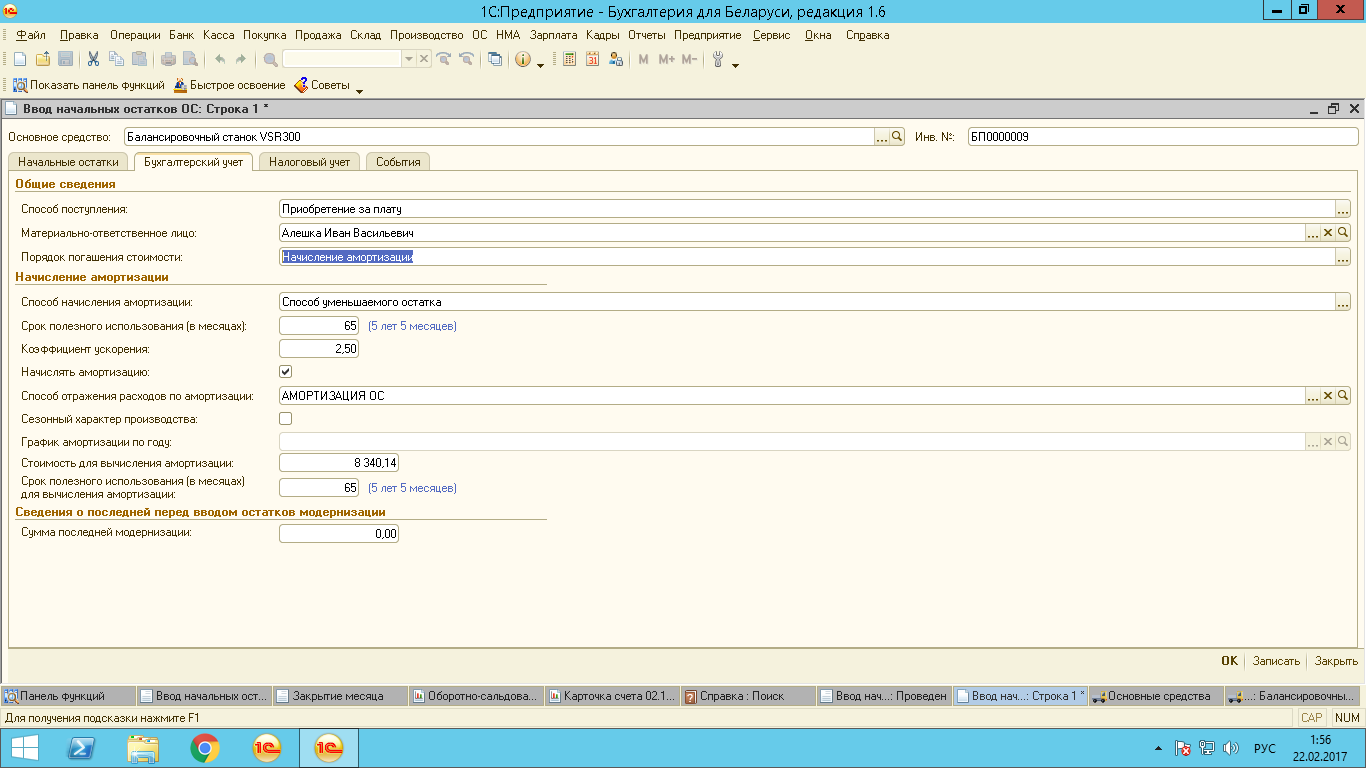Click the scissors Cut icon
This screenshot has height=768, width=1366.
click(x=93, y=59)
